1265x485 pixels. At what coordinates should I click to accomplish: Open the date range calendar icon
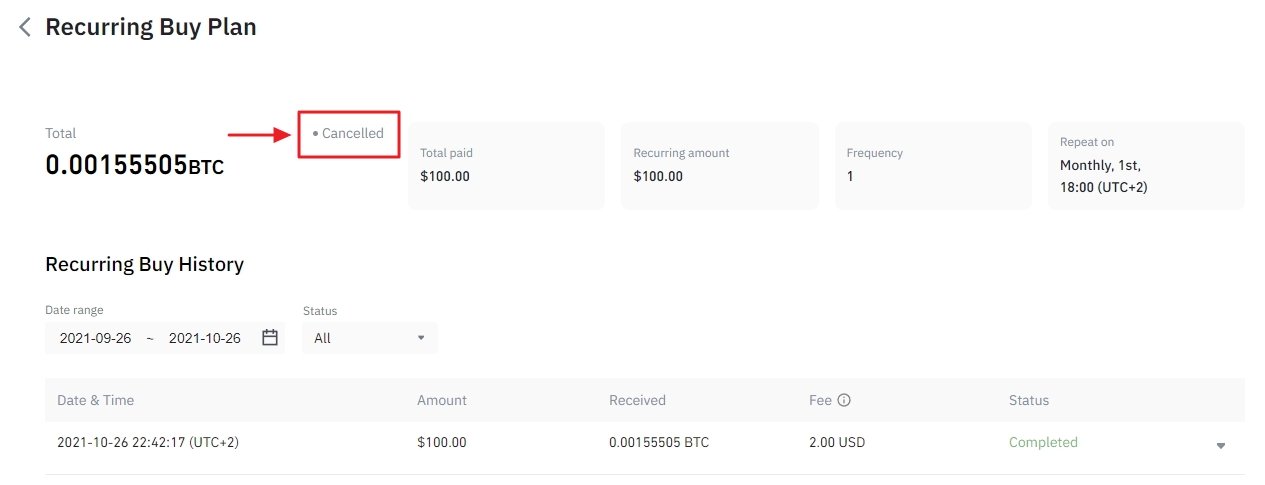coord(270,338)
